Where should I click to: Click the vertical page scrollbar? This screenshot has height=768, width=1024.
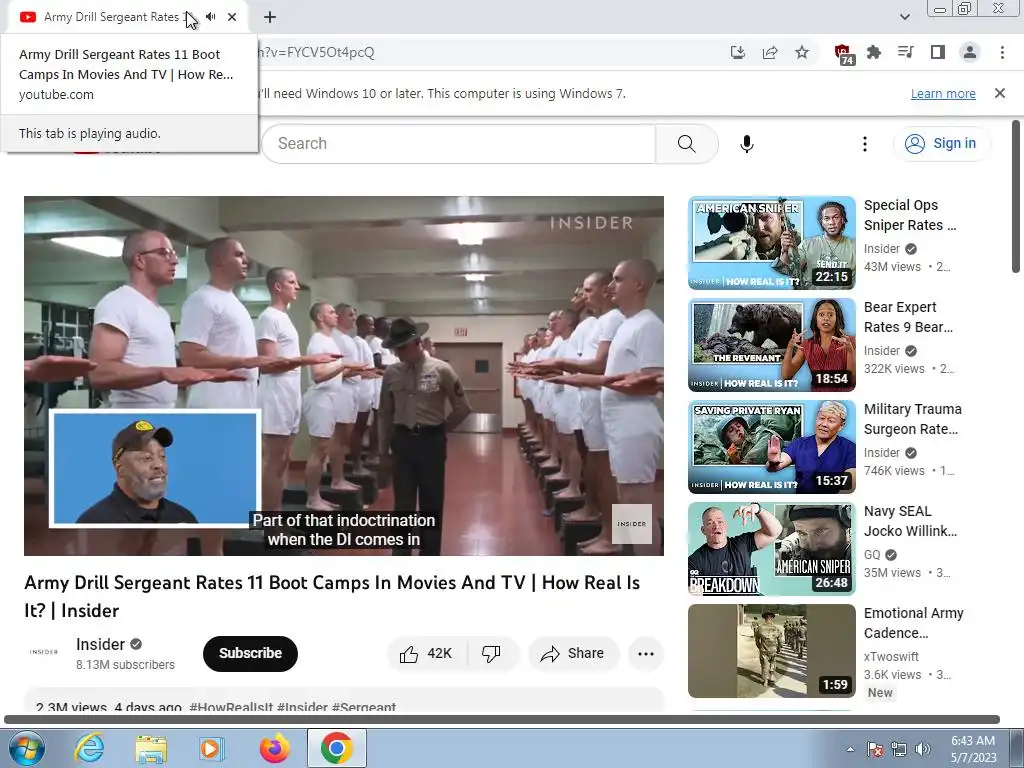point(1016,196)
